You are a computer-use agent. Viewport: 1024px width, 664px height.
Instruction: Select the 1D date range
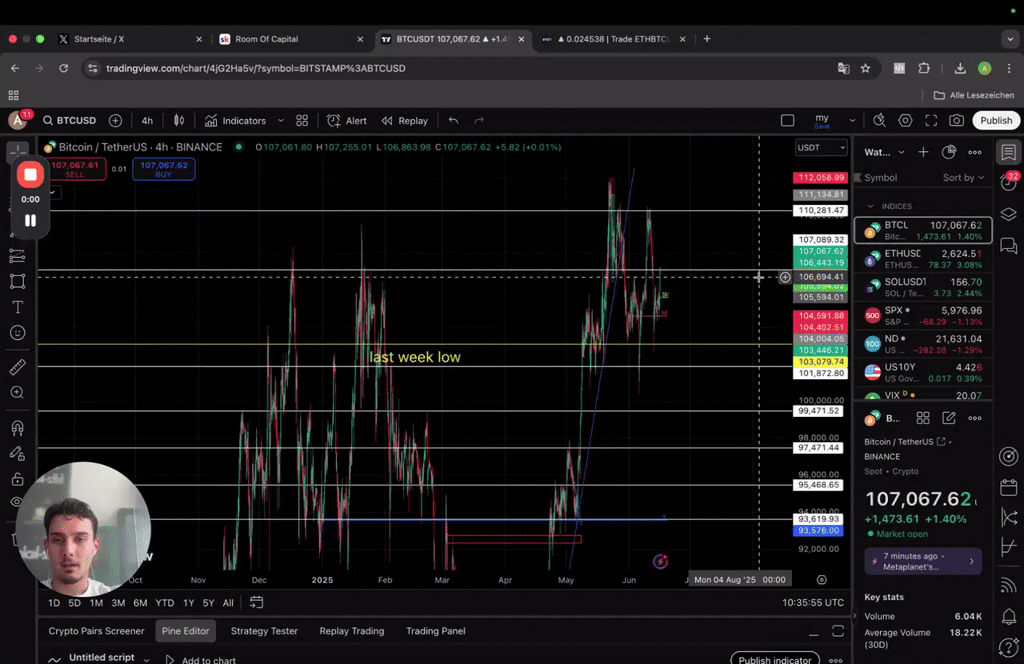[54, 603]
